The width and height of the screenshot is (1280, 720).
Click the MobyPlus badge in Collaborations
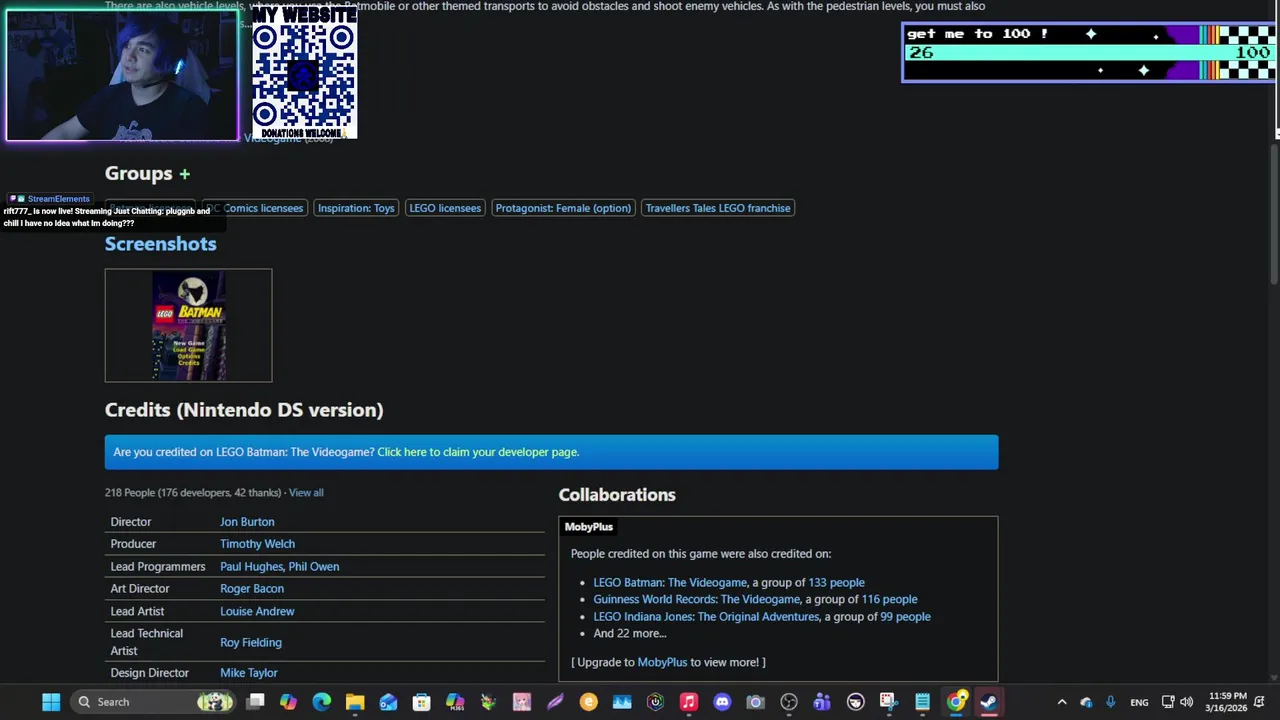(588, 527)
